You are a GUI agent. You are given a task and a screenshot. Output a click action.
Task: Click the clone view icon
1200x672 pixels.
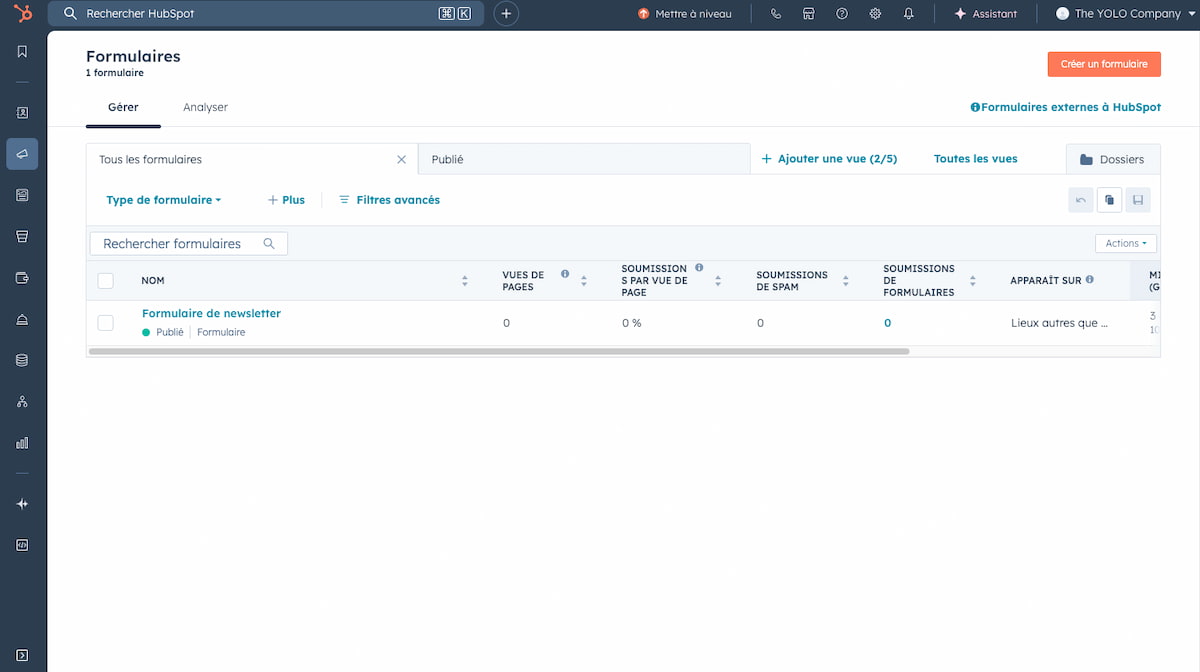[1109, 200]
